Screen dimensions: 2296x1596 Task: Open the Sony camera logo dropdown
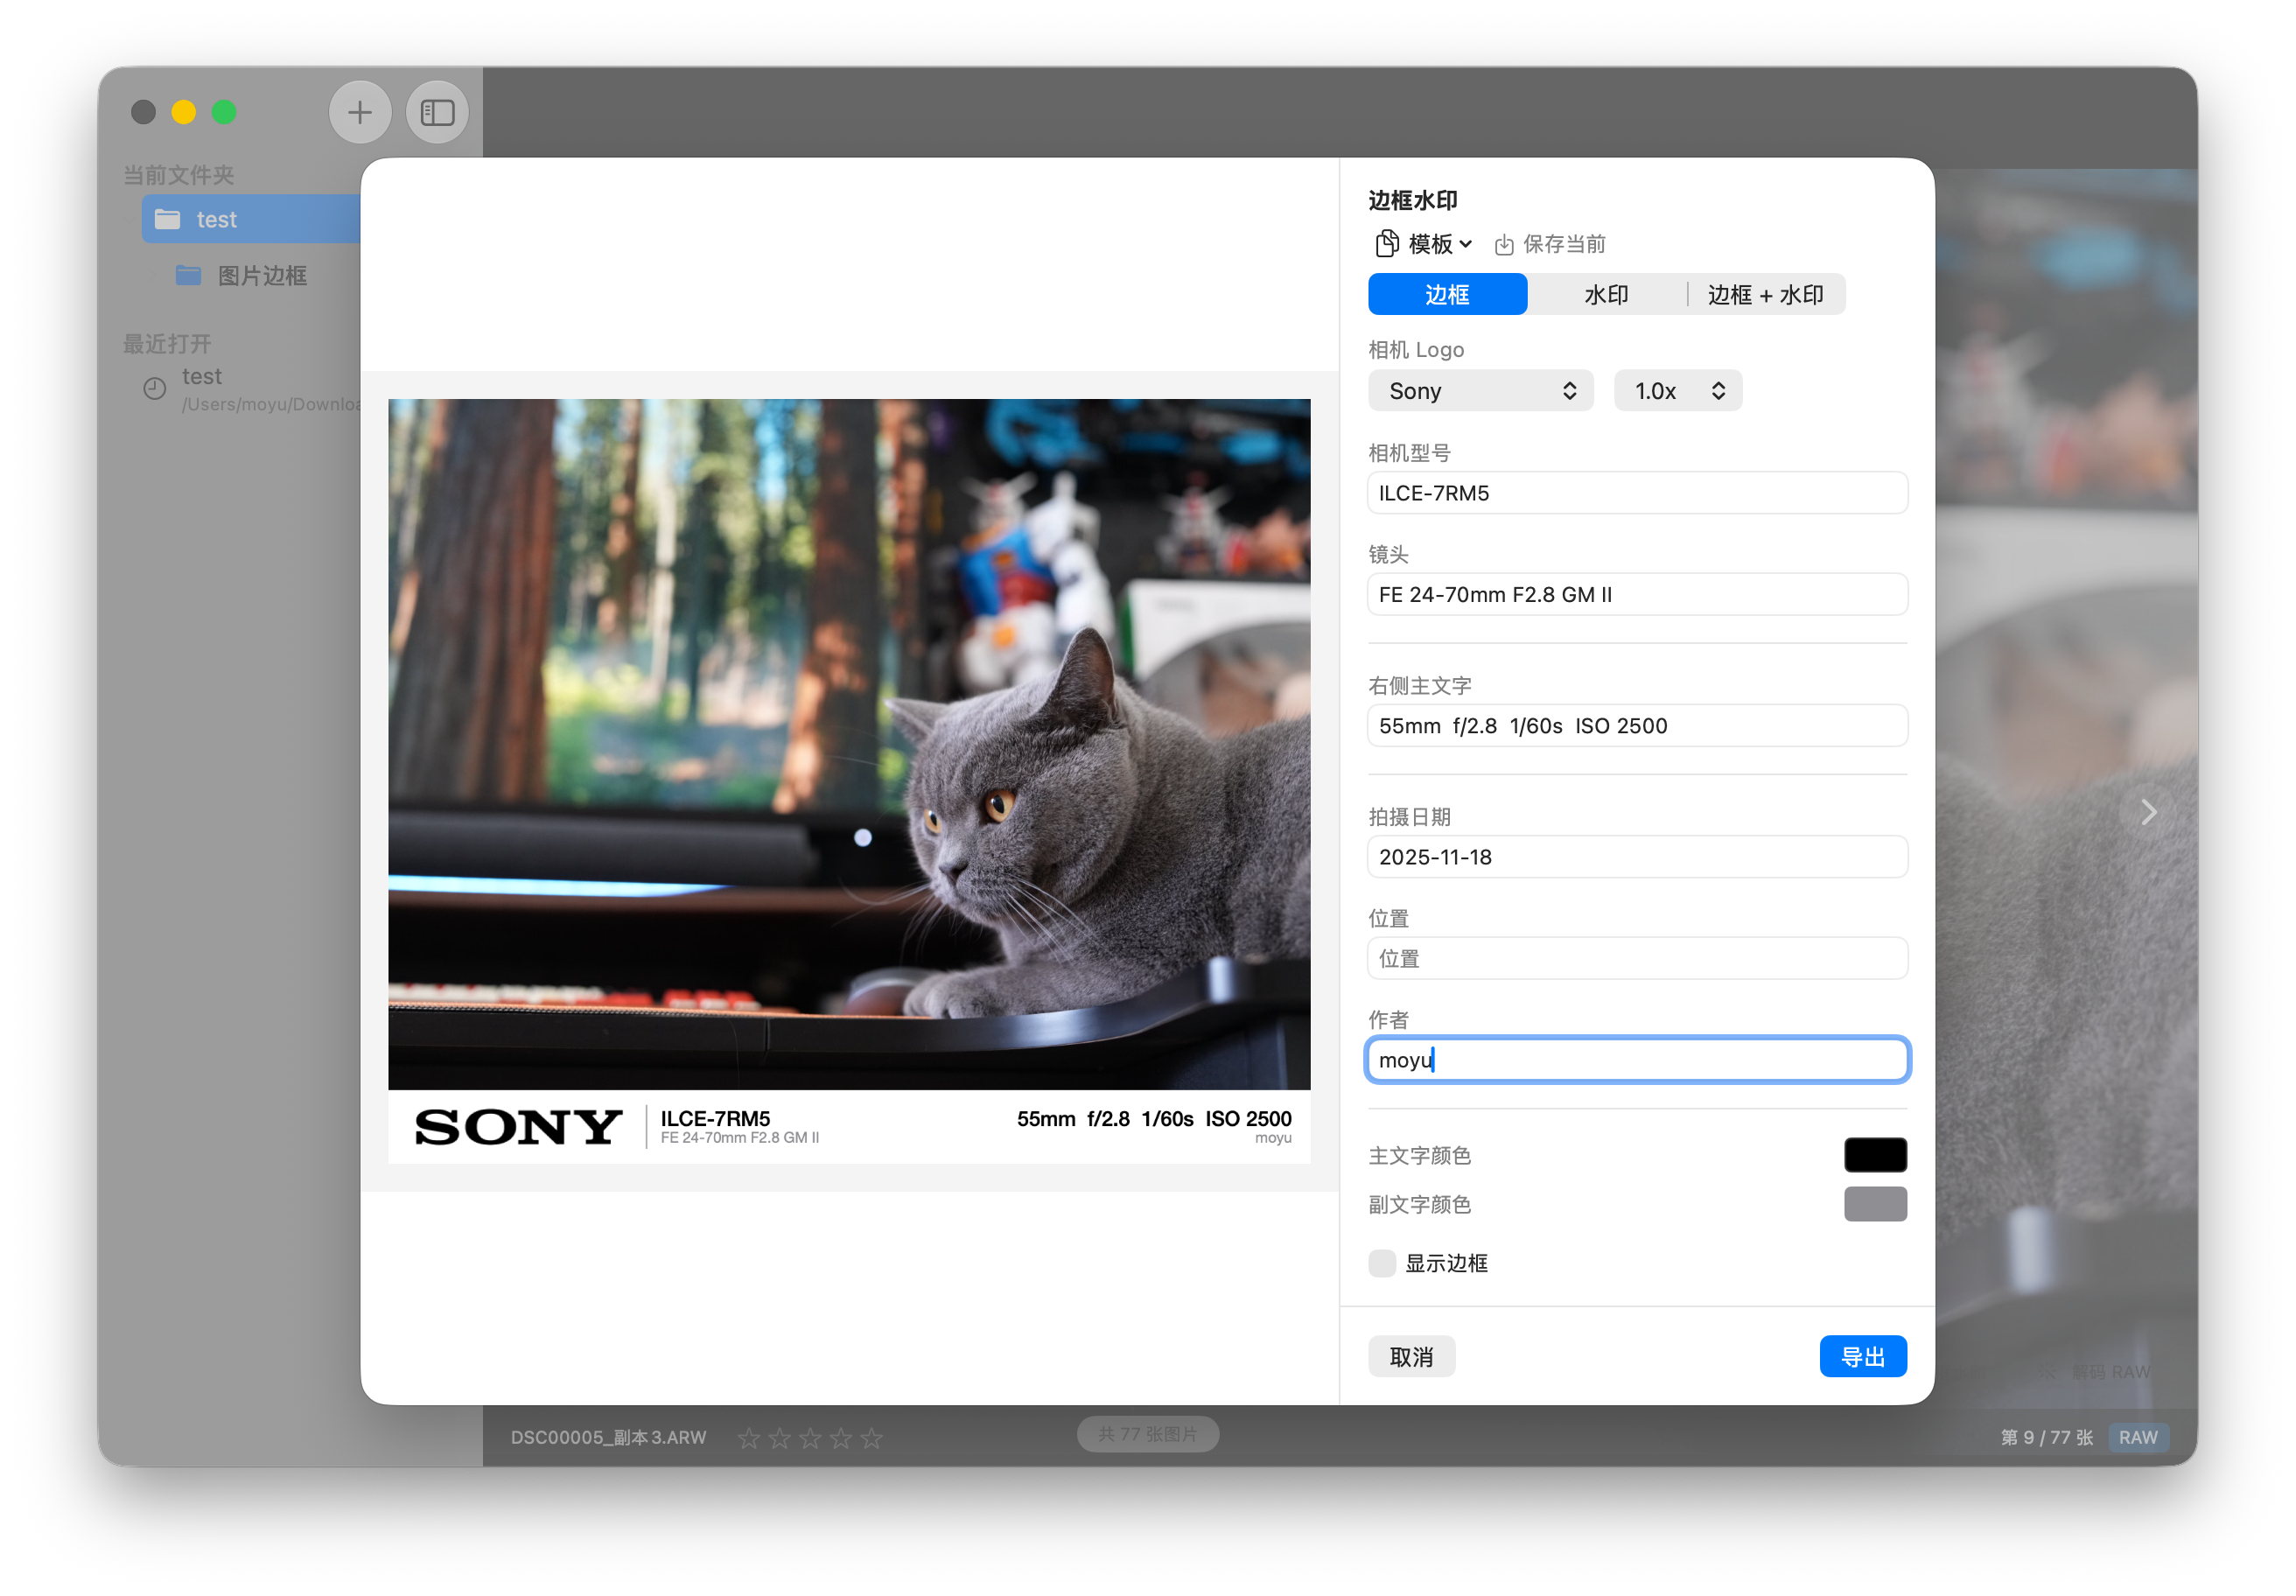(1480, 391)
